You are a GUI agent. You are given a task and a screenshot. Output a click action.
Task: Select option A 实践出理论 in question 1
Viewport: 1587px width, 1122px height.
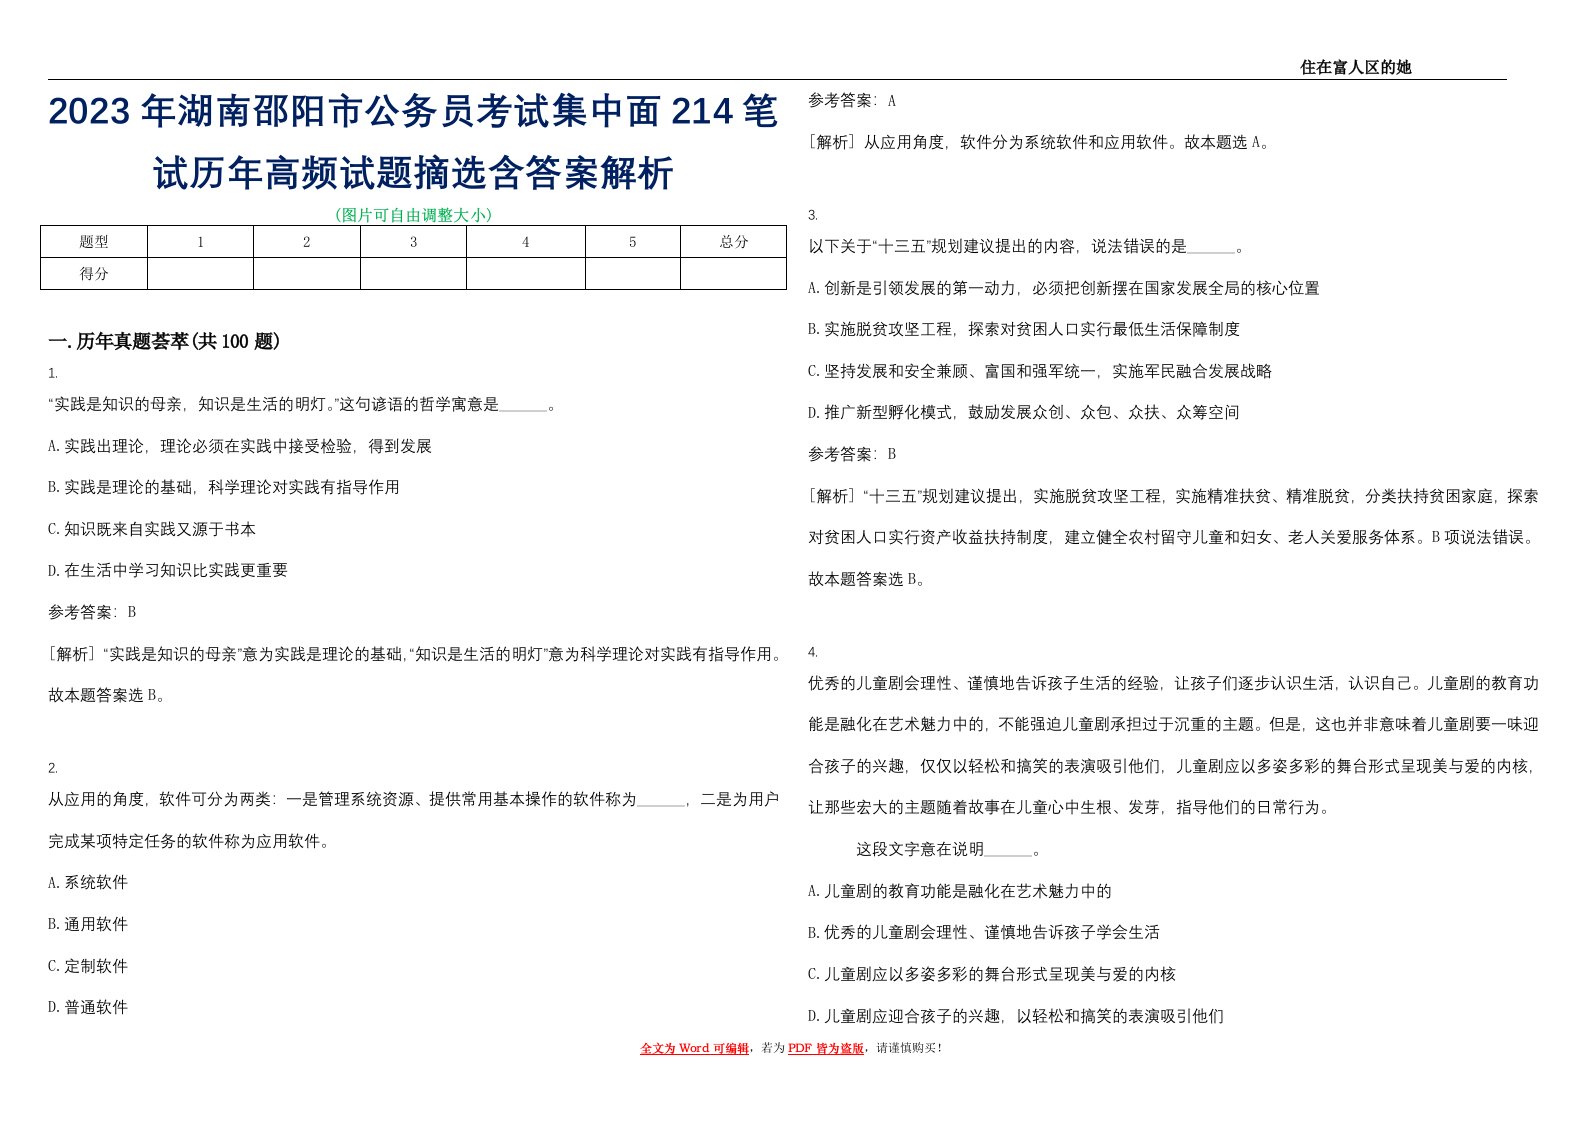[240, 446]
